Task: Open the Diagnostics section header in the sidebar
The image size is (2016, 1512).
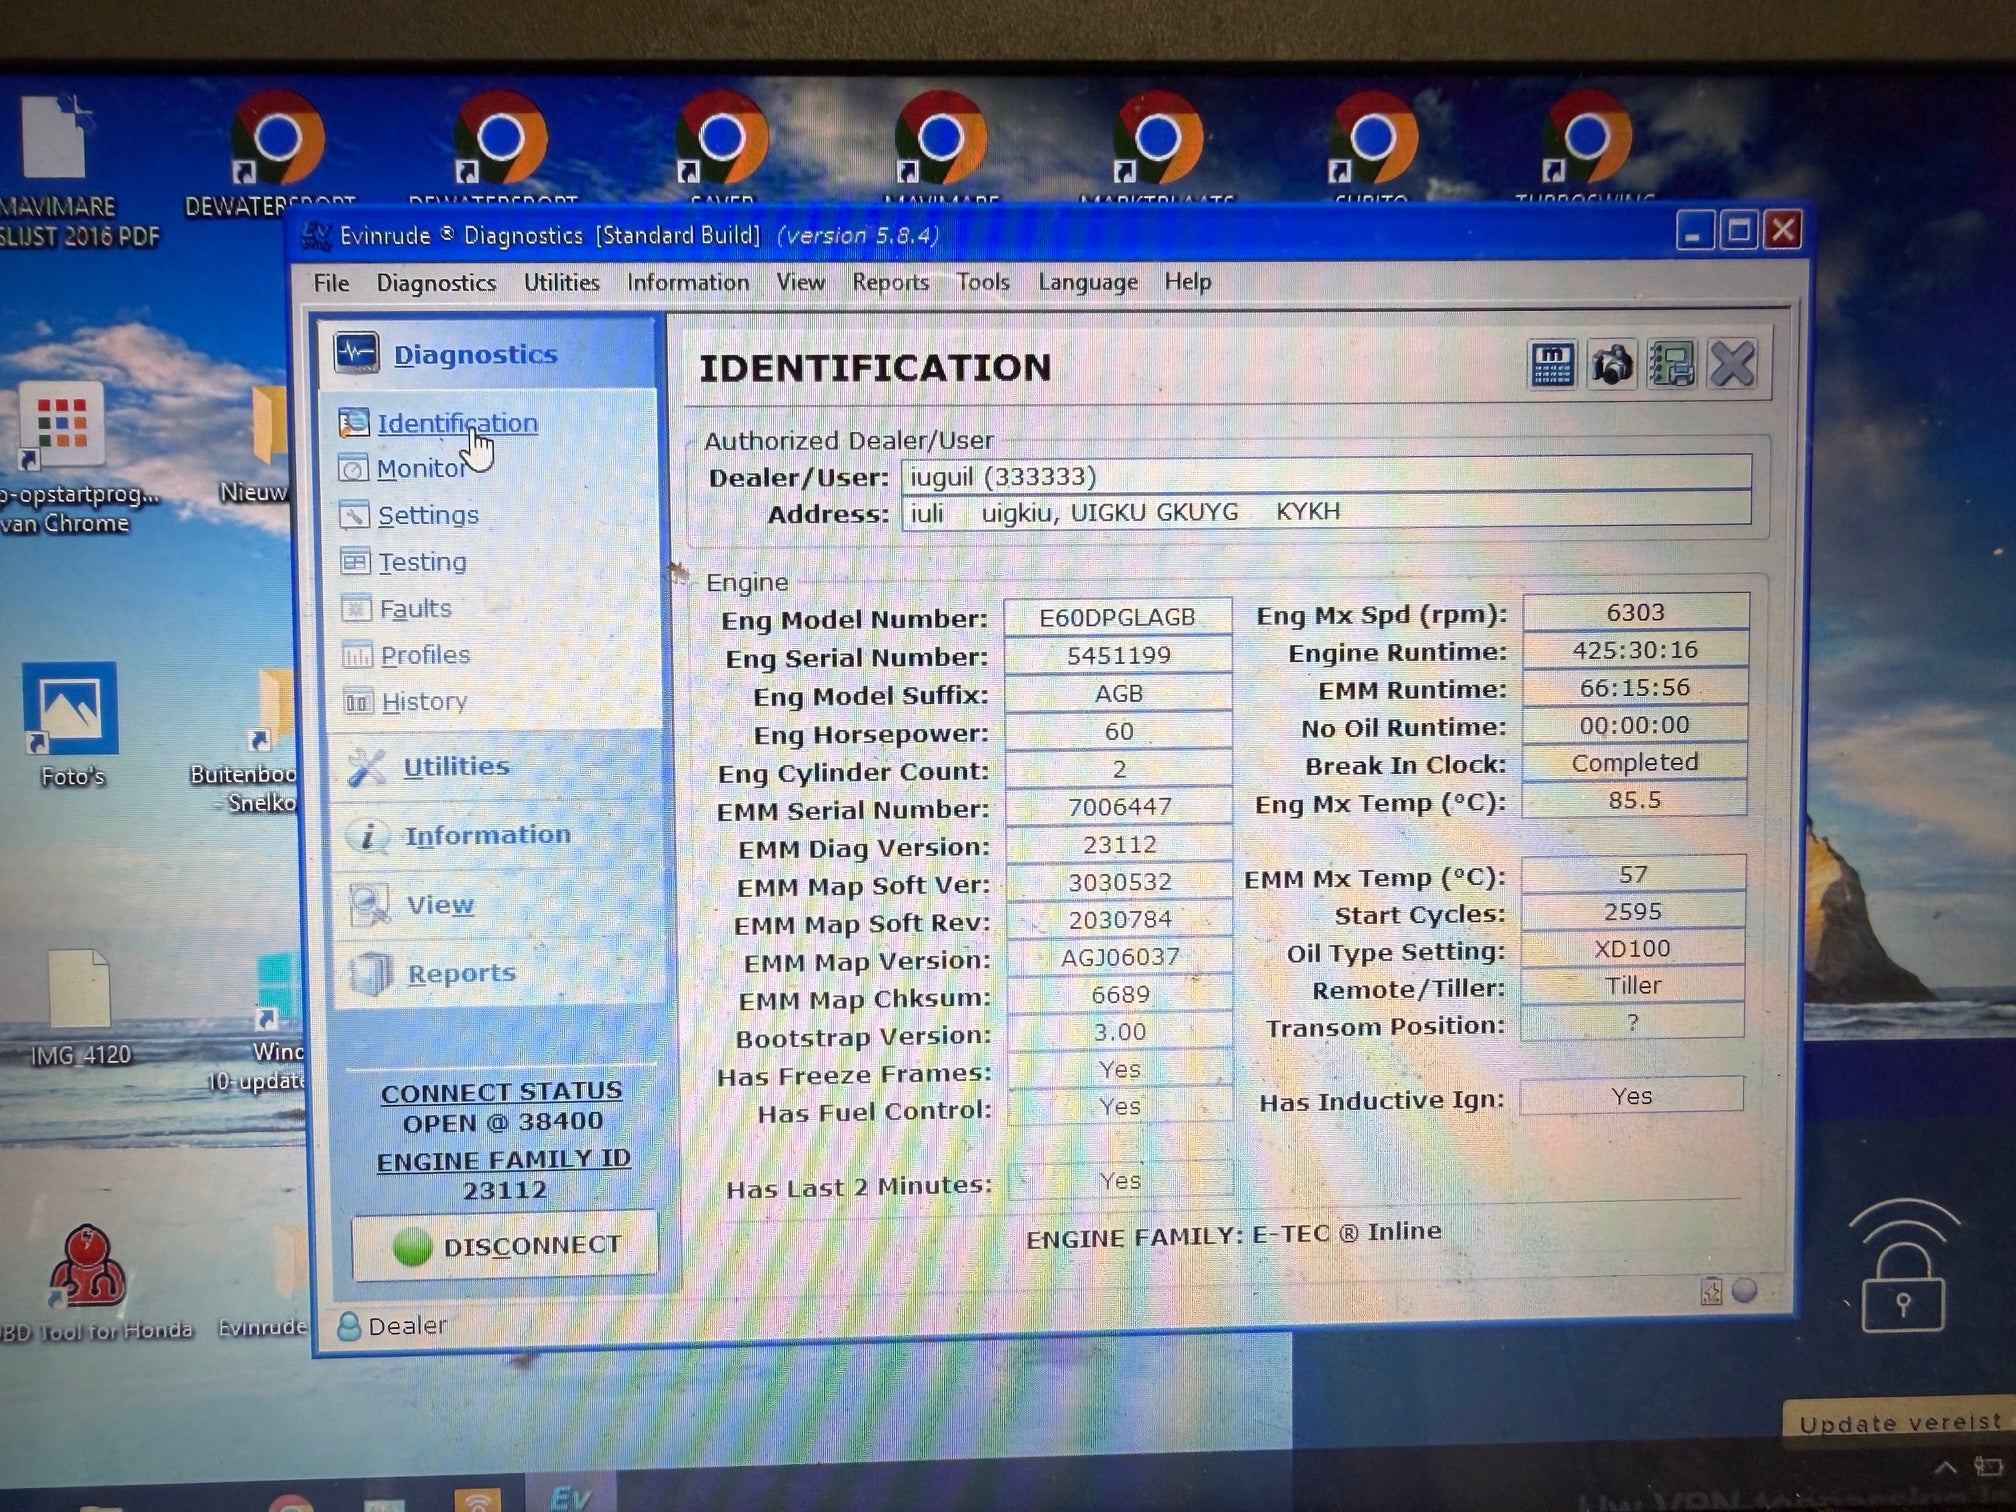Action: [x=474, y=354]
